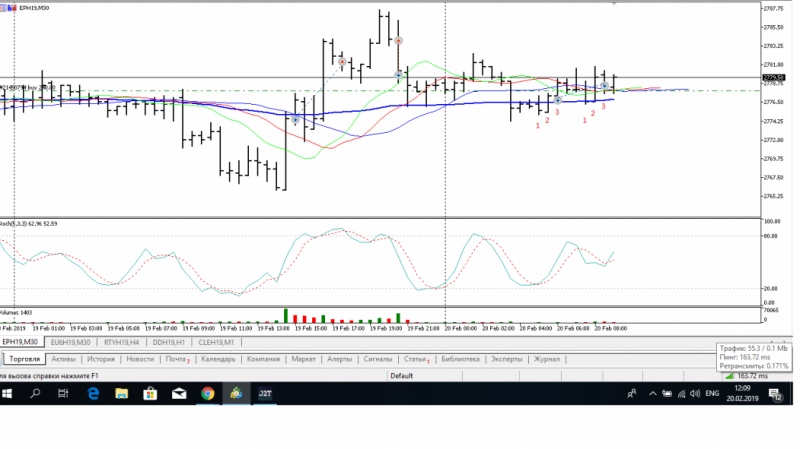This screenshot has height=449, width=800.
Task: Open the volume speaker tray icon
Action: [695, 393]
